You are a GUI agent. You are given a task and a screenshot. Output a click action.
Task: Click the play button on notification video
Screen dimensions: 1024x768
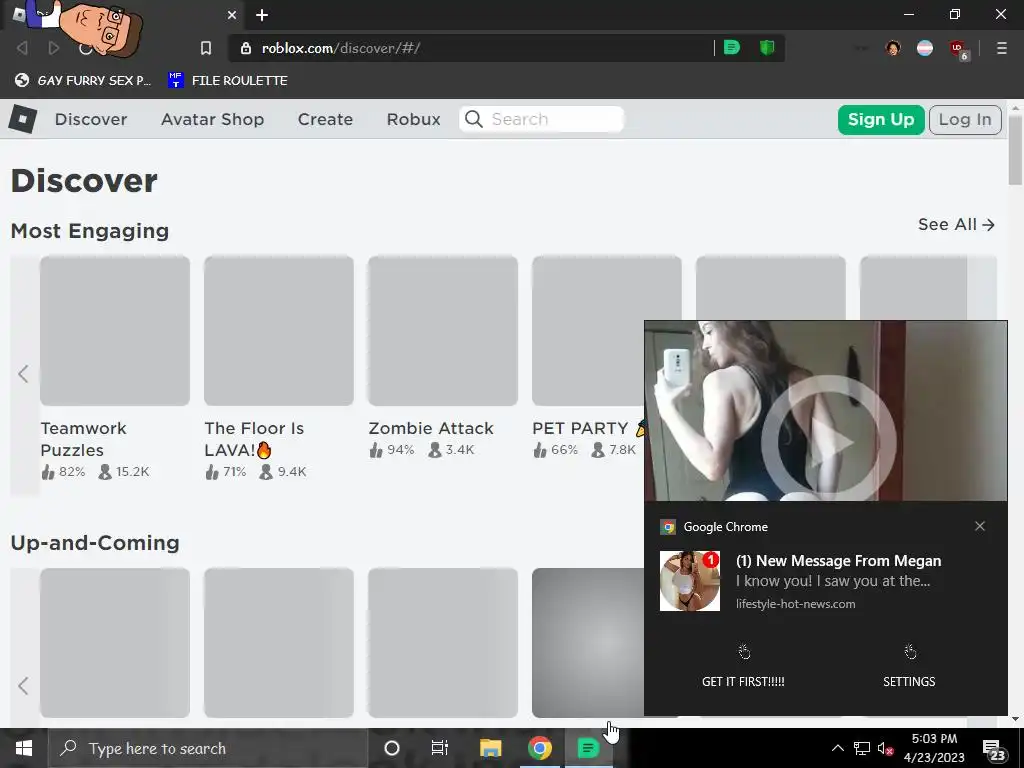click(828, 443)
